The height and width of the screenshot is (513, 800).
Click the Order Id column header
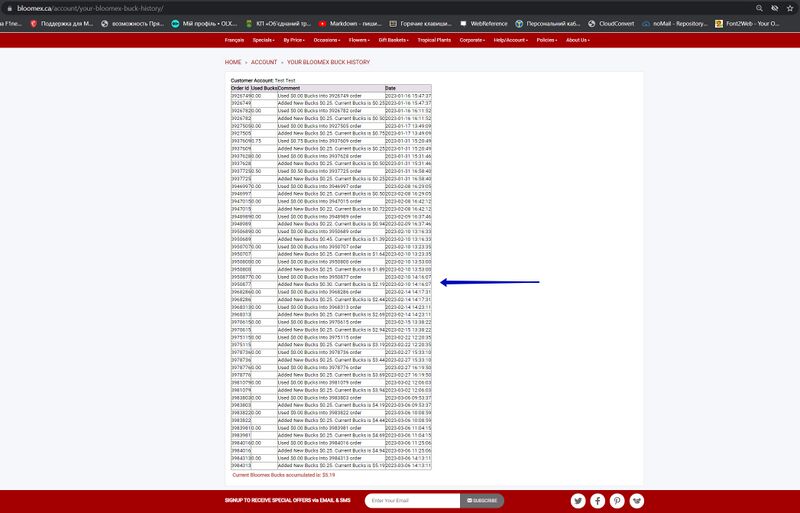tap(240, 88)
